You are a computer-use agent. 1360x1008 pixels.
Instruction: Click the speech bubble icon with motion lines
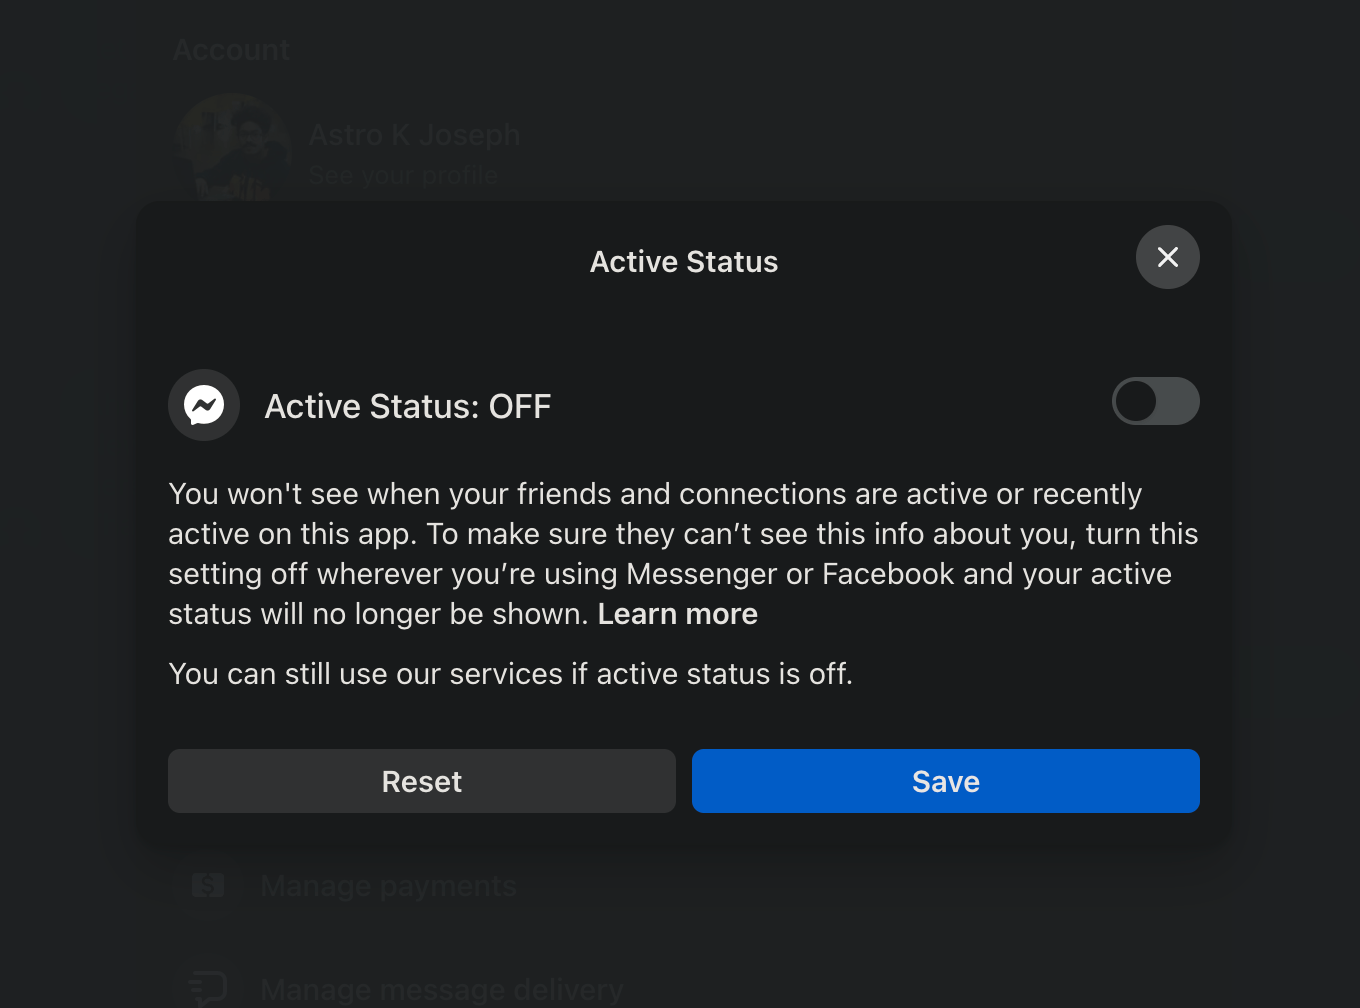[x=207, y=987]
